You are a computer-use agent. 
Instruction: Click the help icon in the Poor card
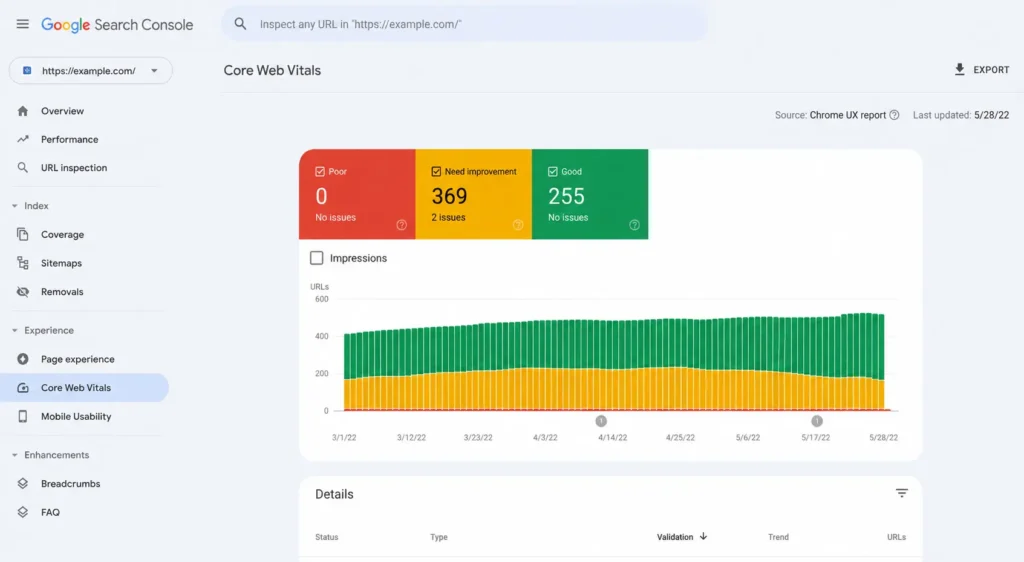point(402,225)
